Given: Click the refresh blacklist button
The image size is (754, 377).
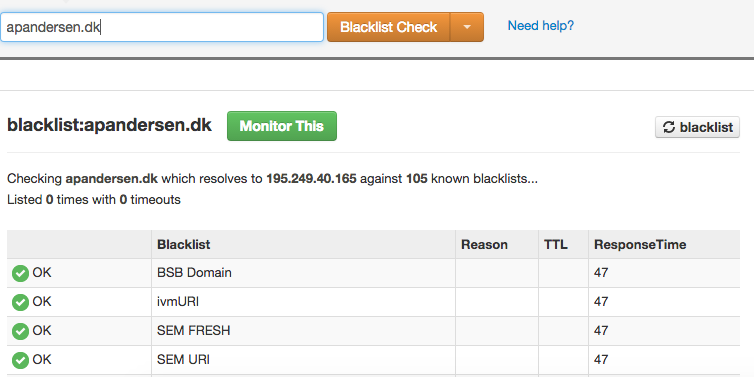Looking at the screenshot, I should (x=697, y=127).
